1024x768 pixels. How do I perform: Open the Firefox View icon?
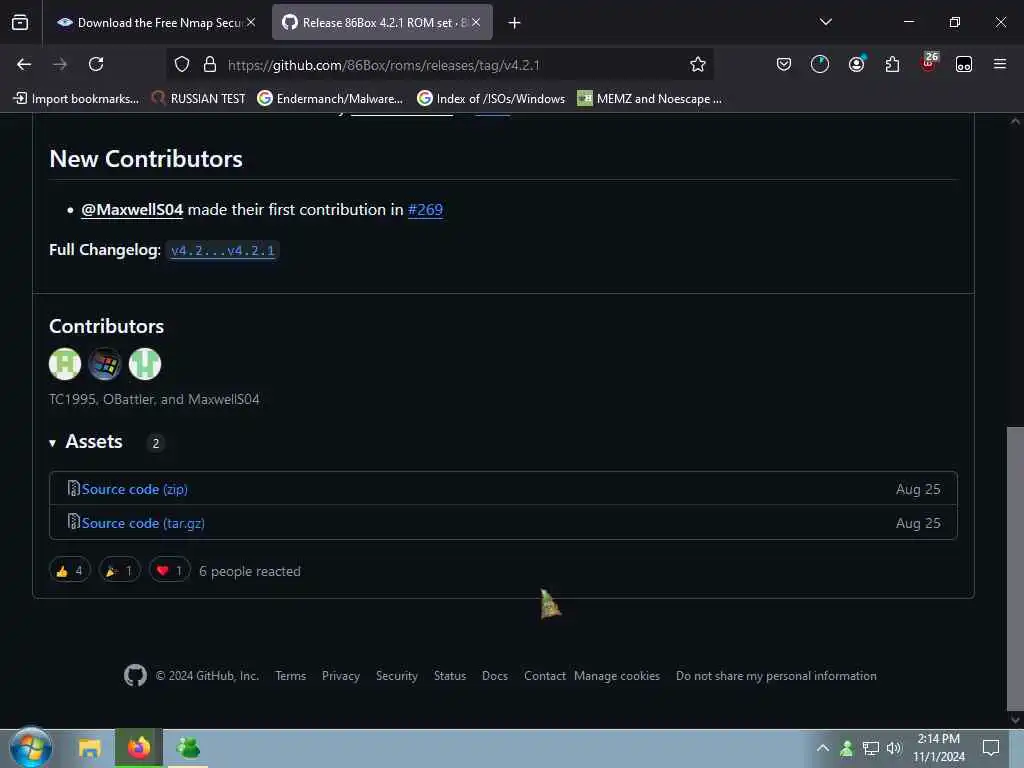(x=20, y=22)
